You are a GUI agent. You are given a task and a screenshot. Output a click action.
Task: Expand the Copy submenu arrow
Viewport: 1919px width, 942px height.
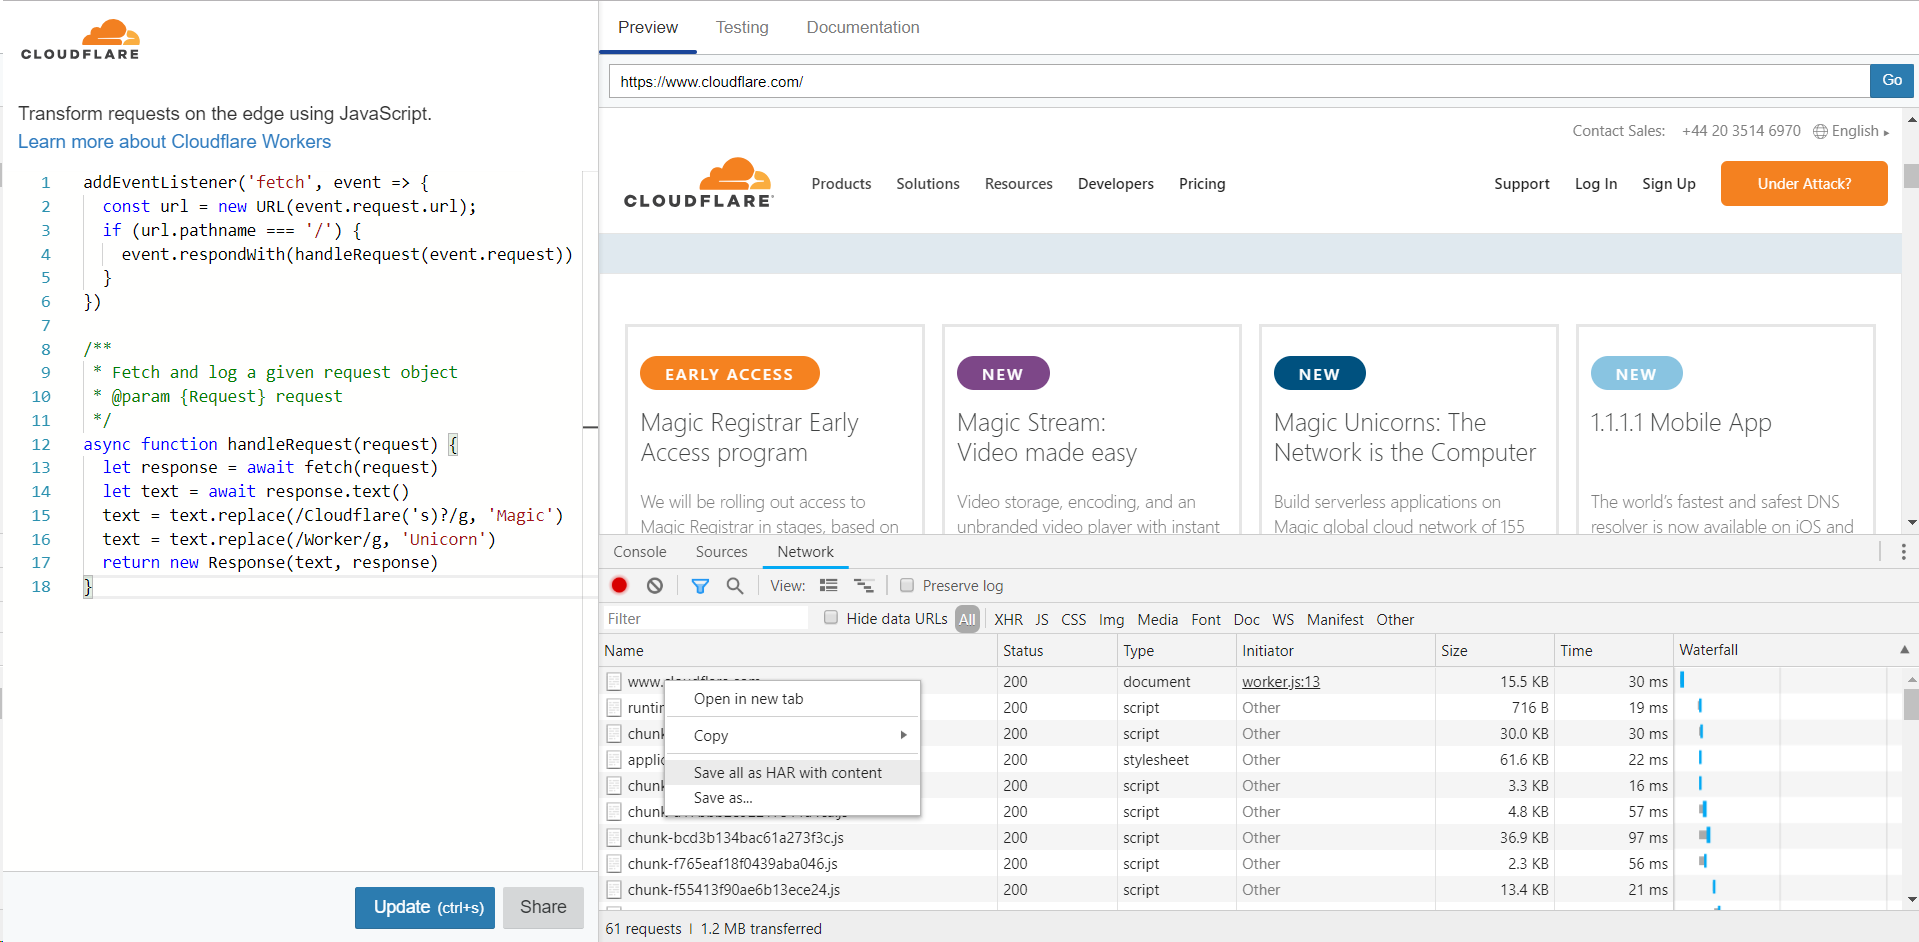903,735
